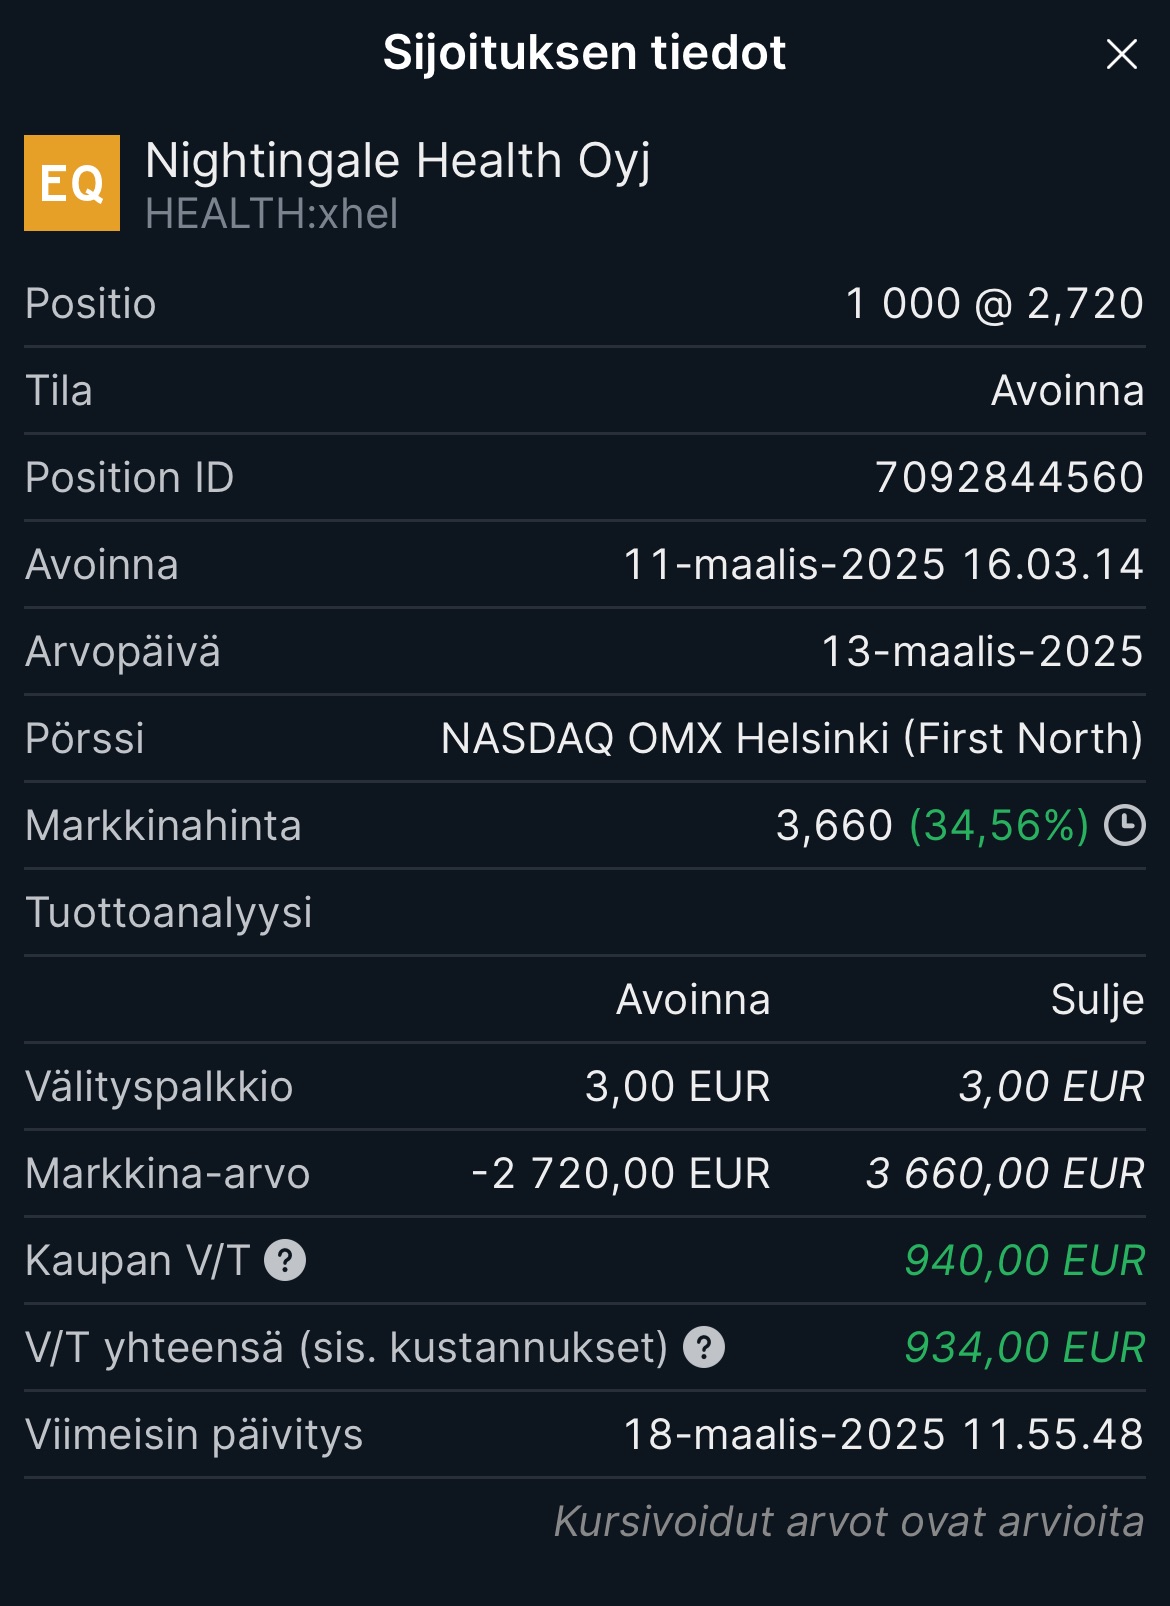1170x1606 pixels.
Task: Open help icon for V/T yhteensä
Action: pyautogui.click(x=704, y=1347)
